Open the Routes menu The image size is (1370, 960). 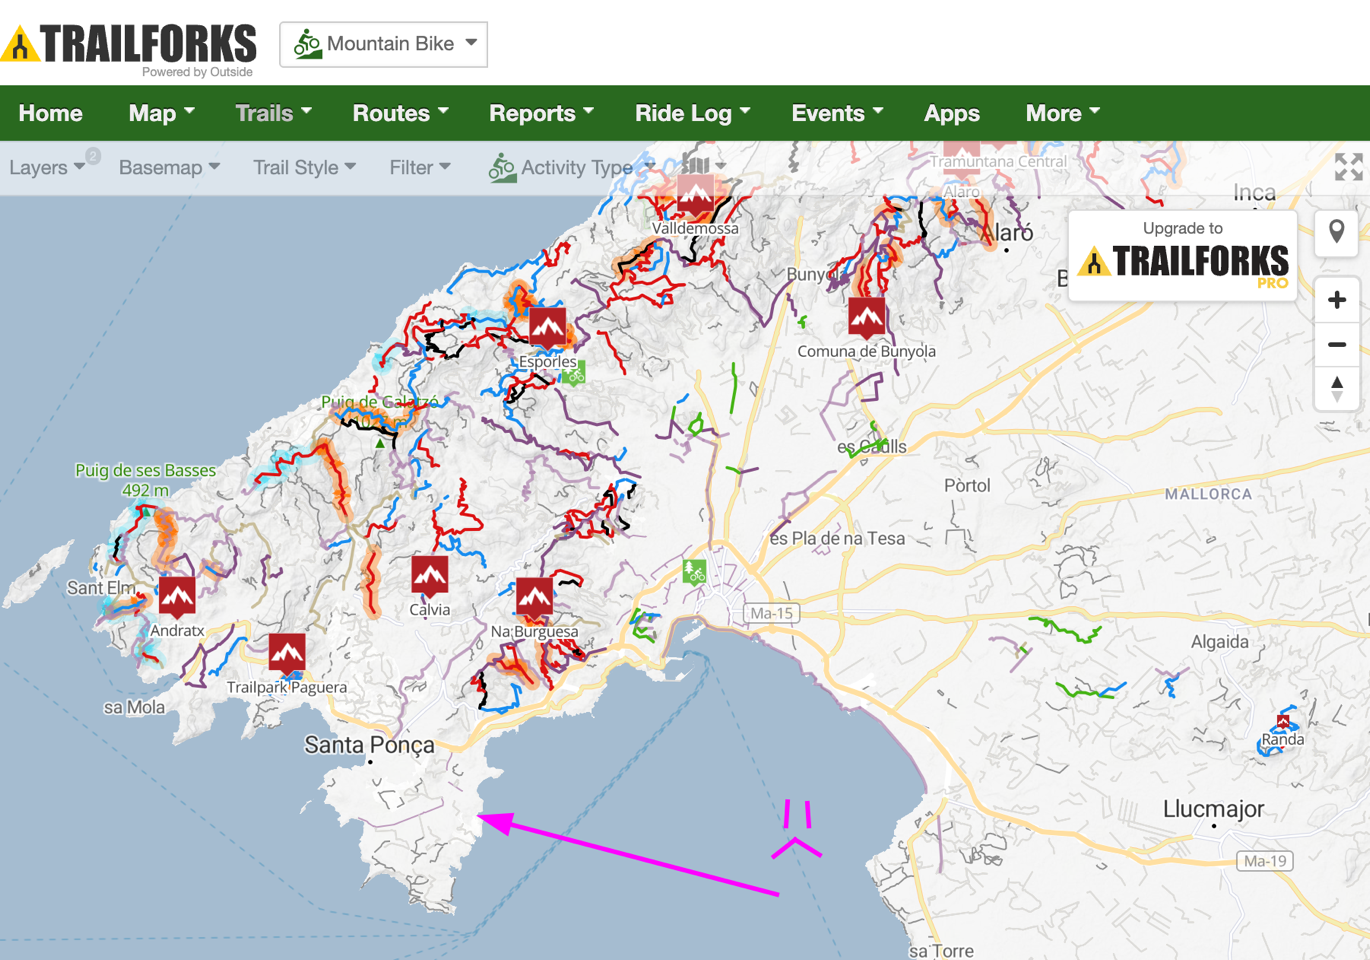tap(400, 113)
